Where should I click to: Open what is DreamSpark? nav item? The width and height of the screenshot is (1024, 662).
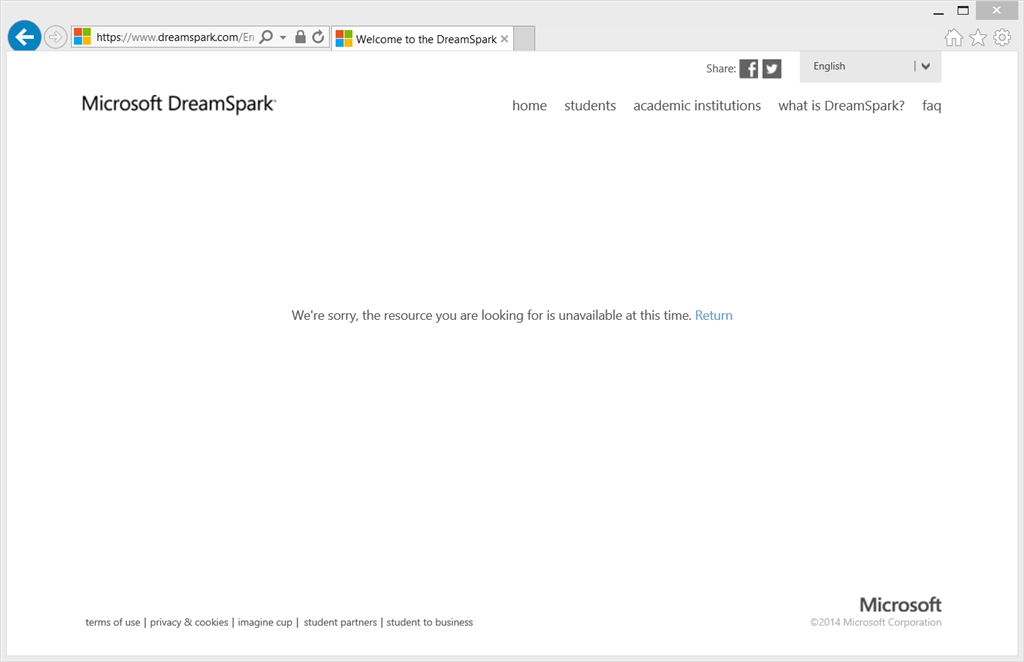point(841,106)
